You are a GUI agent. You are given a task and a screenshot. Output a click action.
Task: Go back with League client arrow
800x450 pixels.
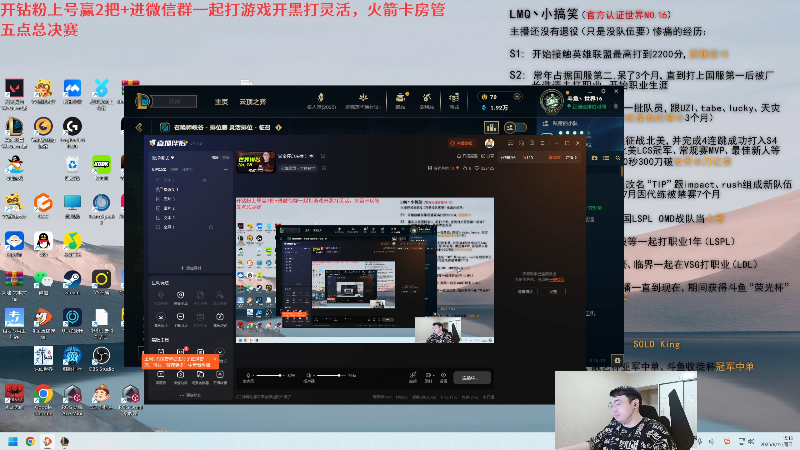[139, 127]
